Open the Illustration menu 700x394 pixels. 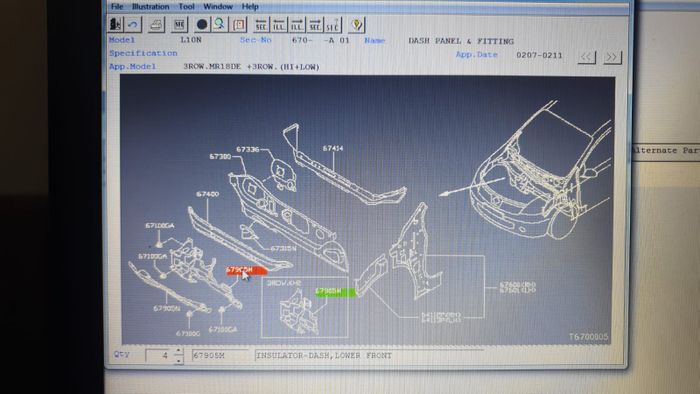150,7
